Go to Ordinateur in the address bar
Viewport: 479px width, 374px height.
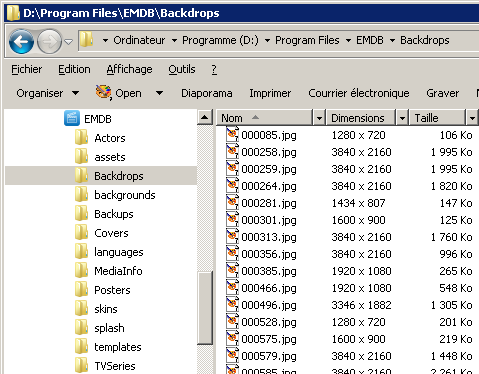click(139, 40)
